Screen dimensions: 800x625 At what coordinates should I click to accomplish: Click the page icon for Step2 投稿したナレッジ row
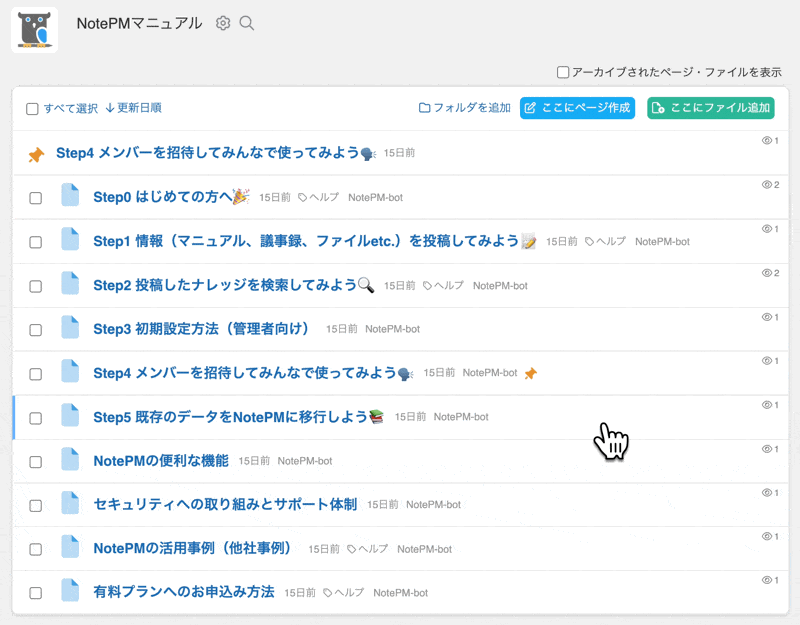pos(70,283)
